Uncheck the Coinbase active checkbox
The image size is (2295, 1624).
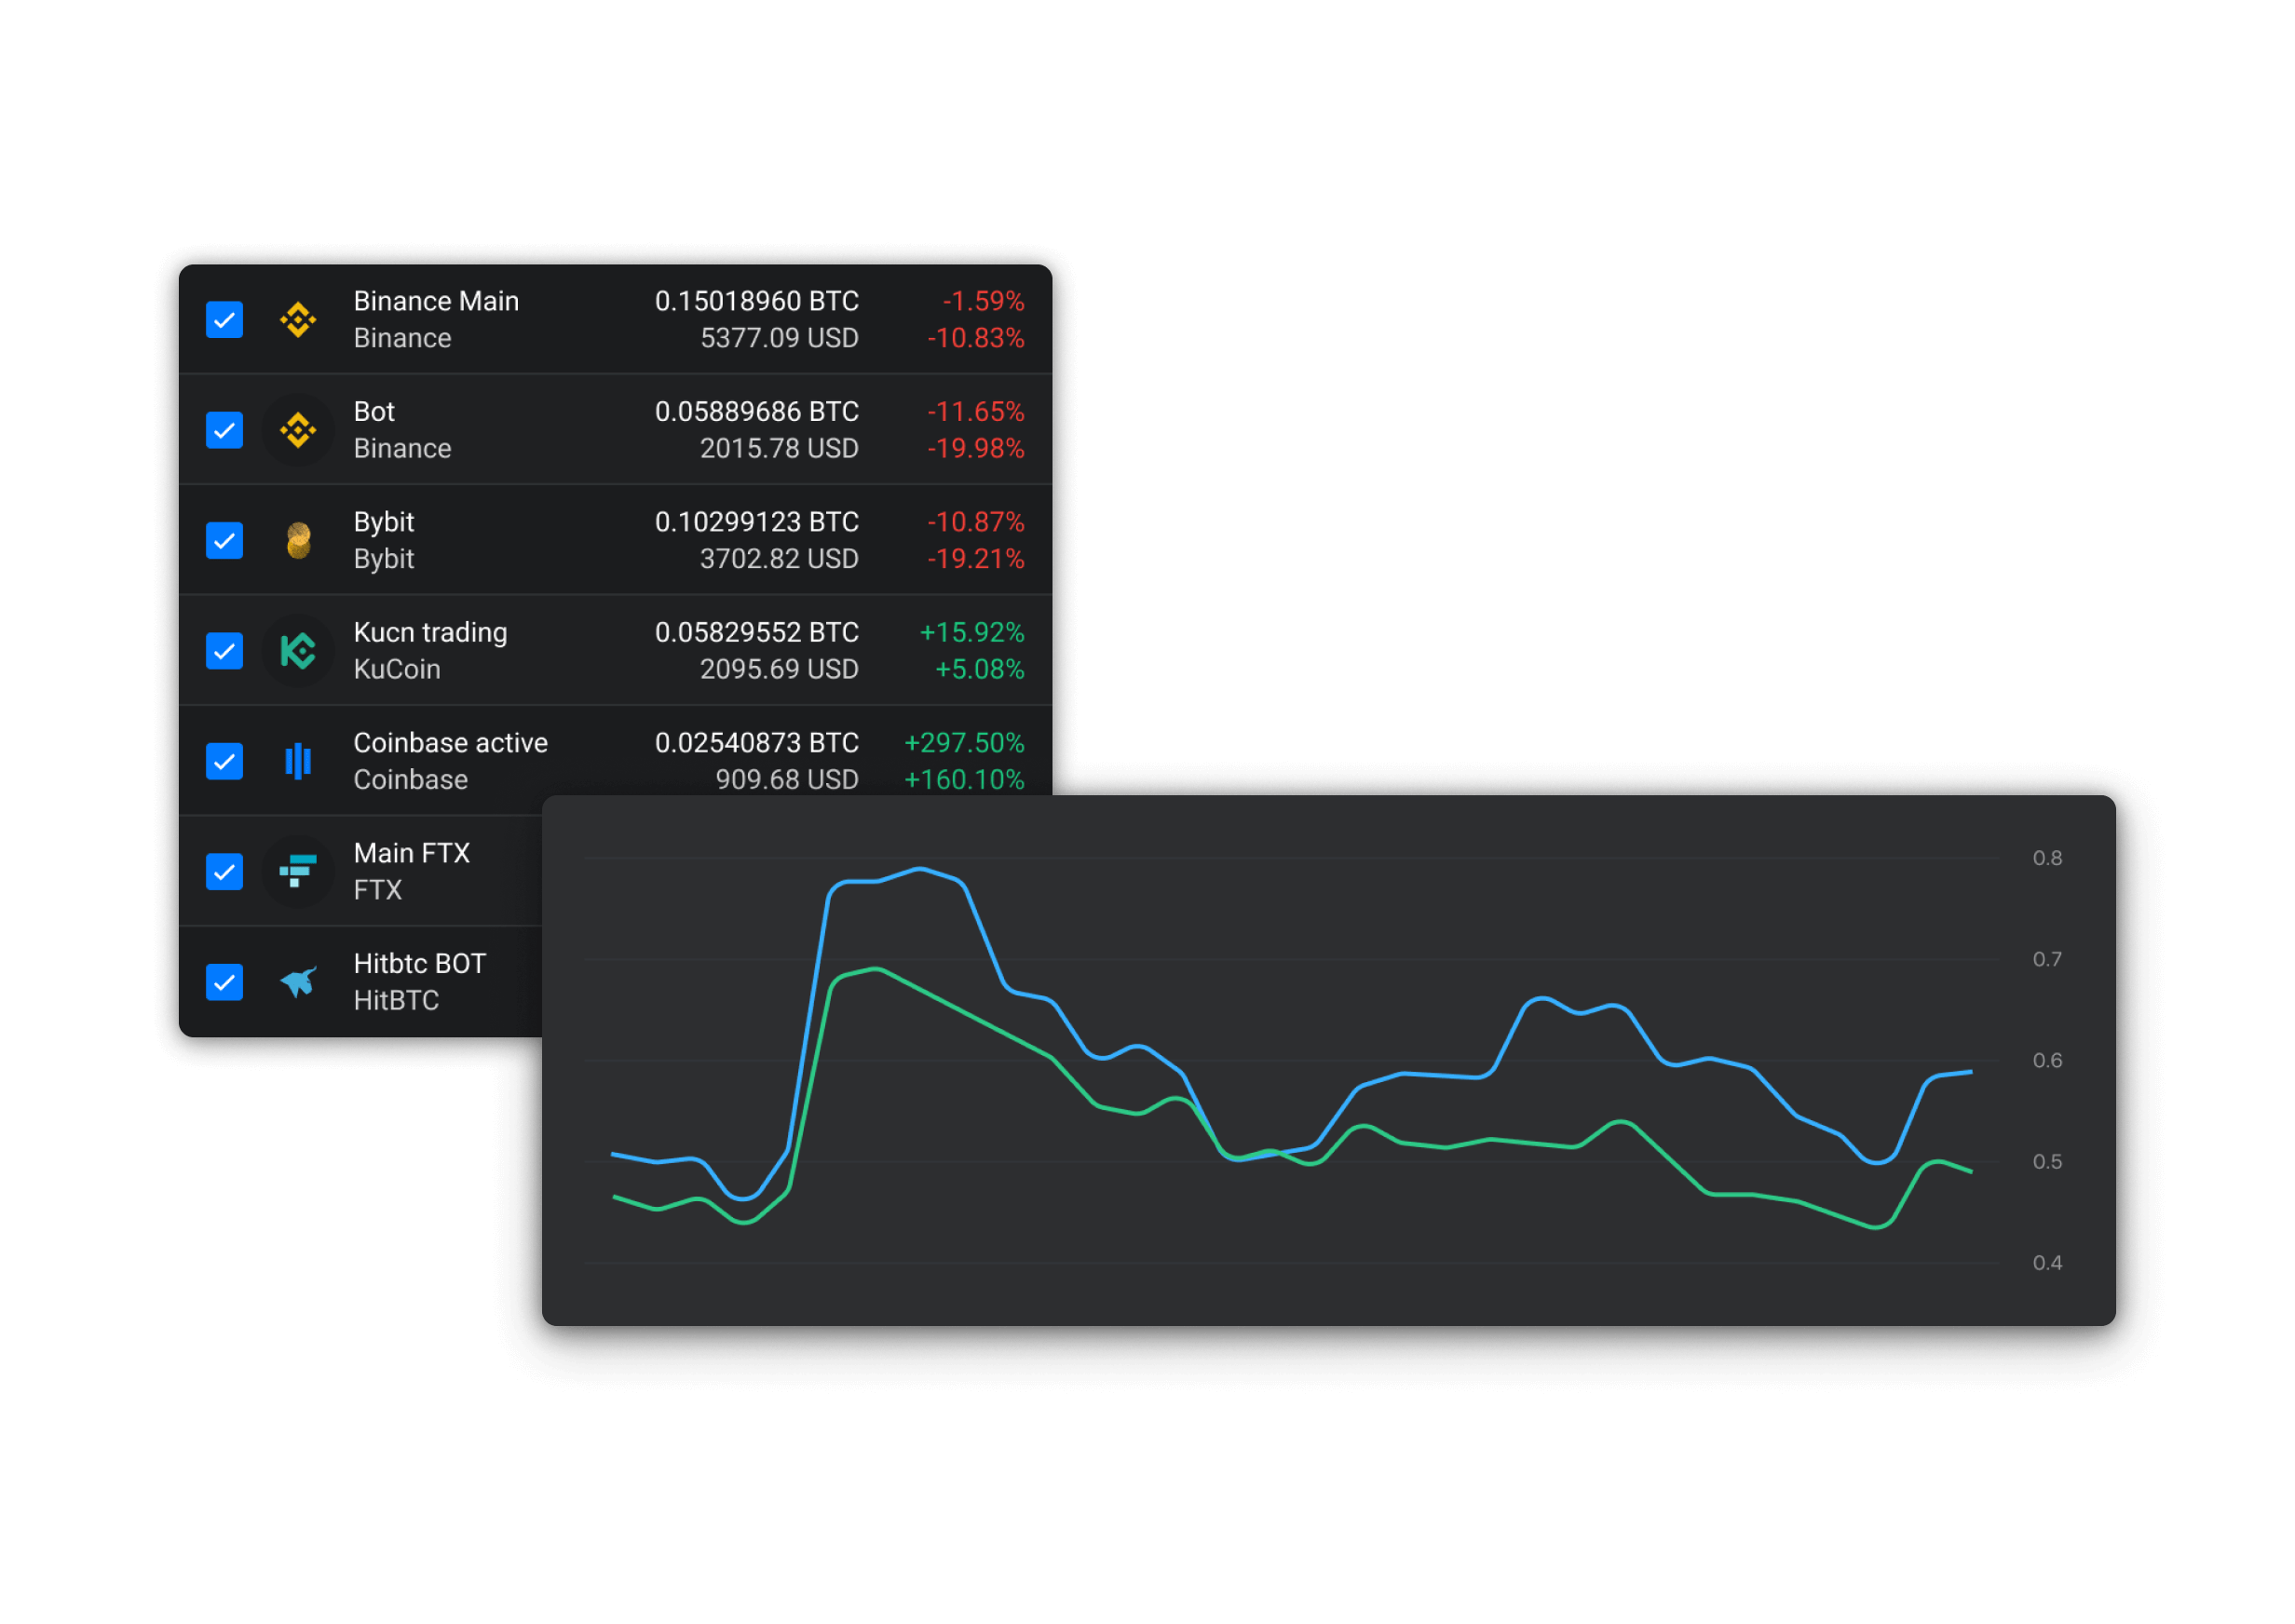[224, 761]
